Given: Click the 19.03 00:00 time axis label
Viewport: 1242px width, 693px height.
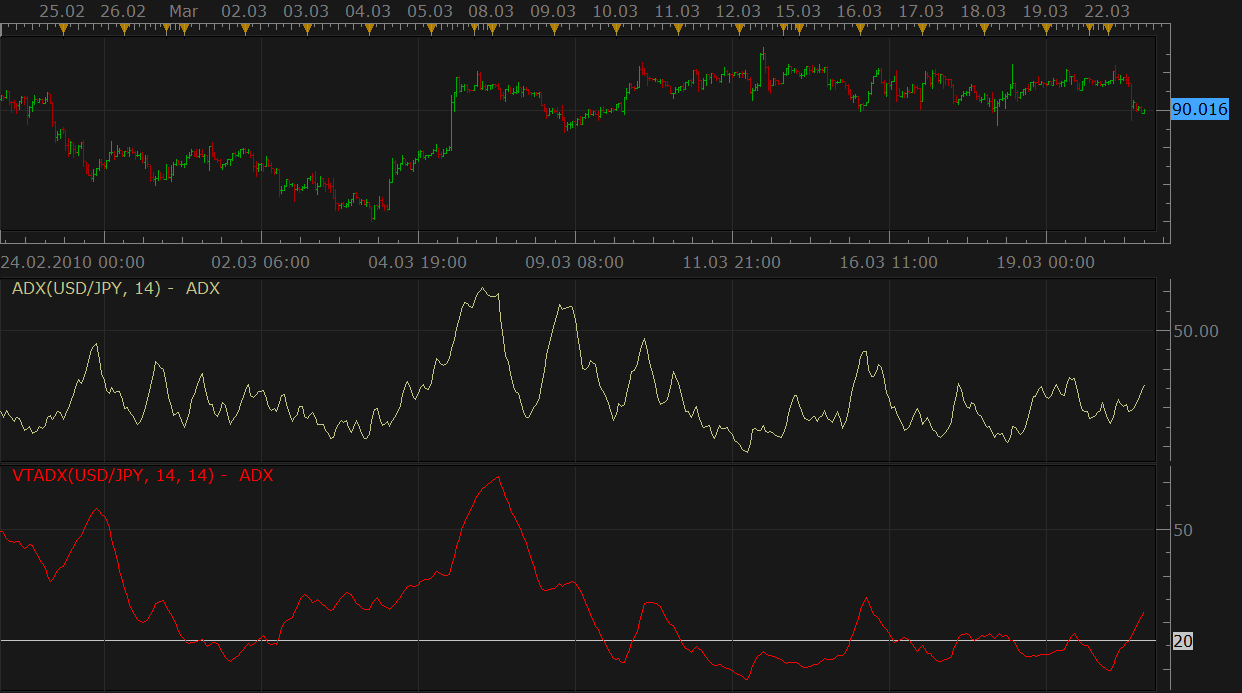Looking at the screenshot, I should coord(1046,262).
